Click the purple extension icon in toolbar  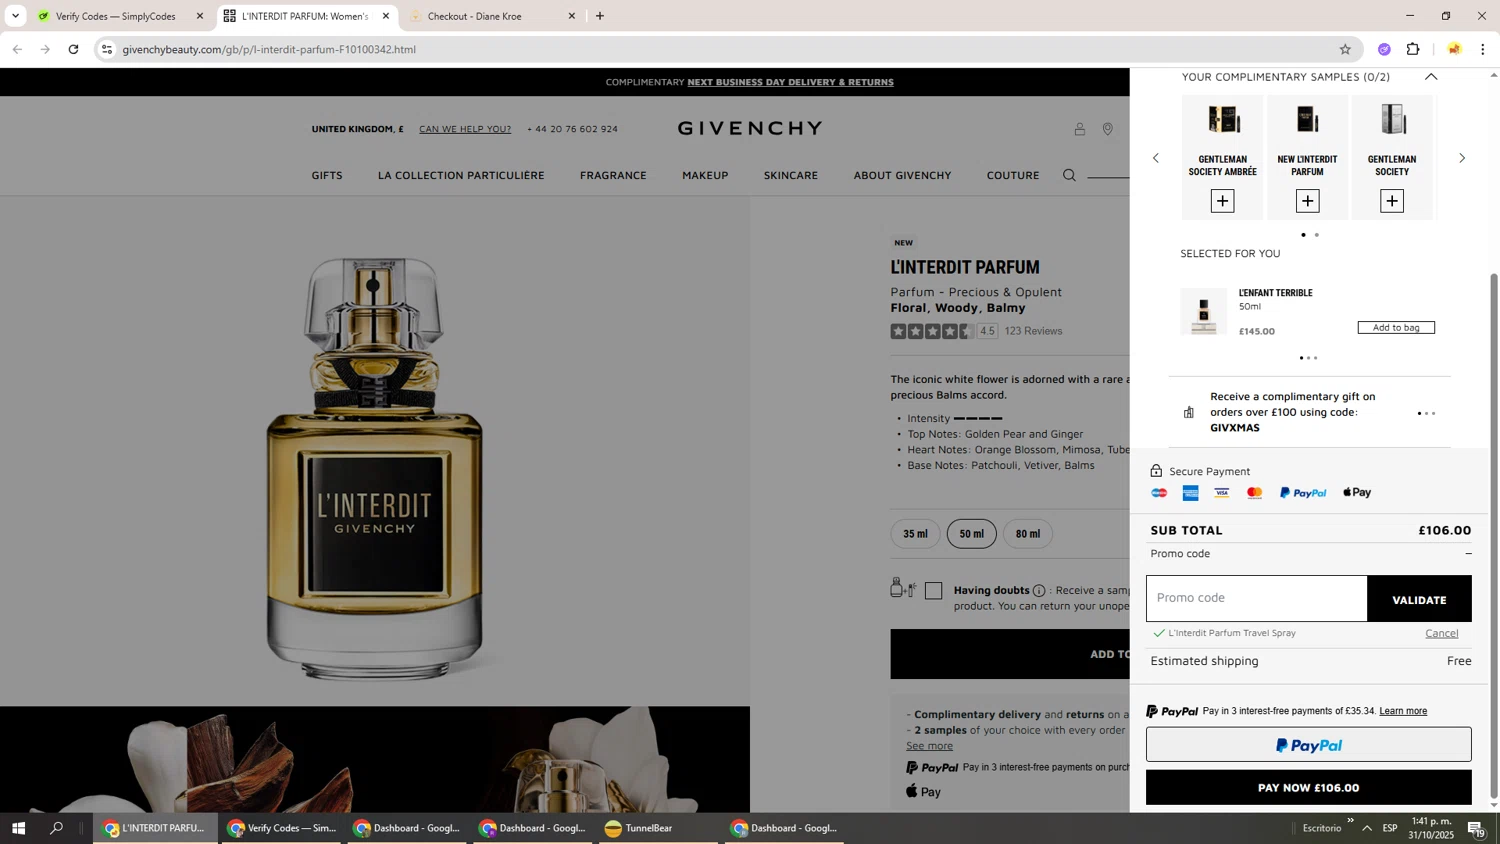1384,49
